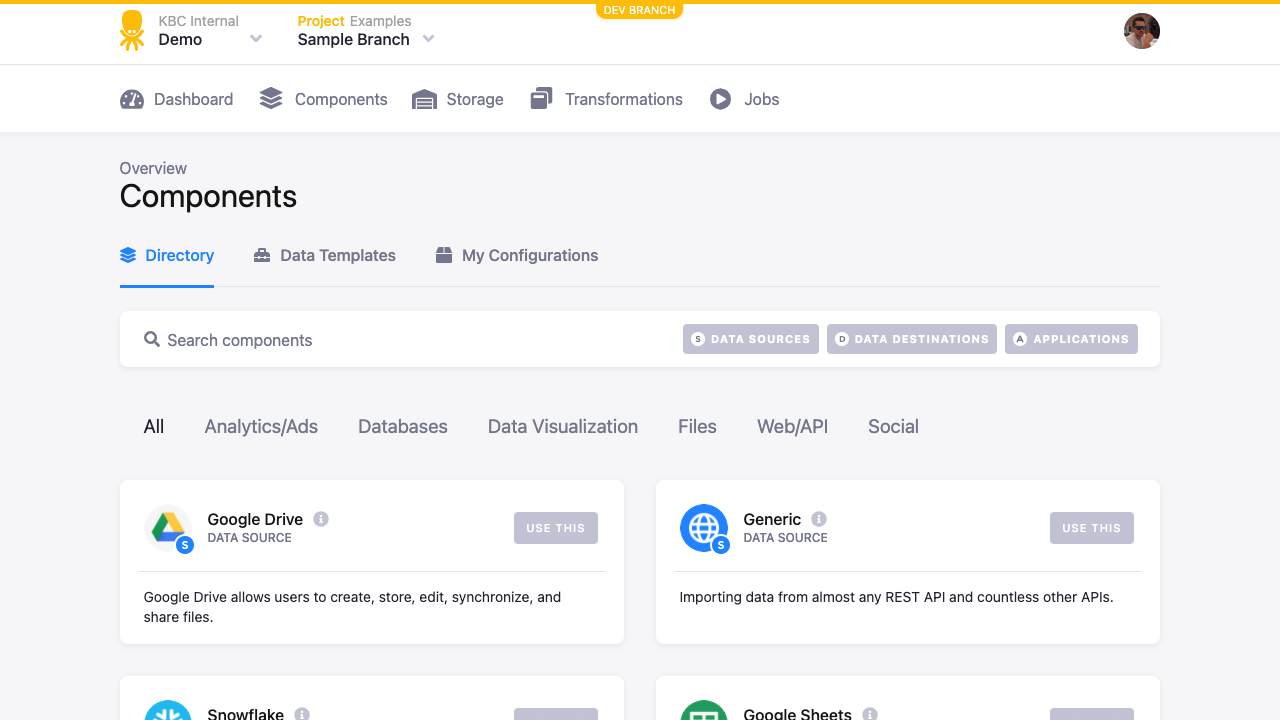
Task: Open the Generic component title
Action: tap(772, 519)
